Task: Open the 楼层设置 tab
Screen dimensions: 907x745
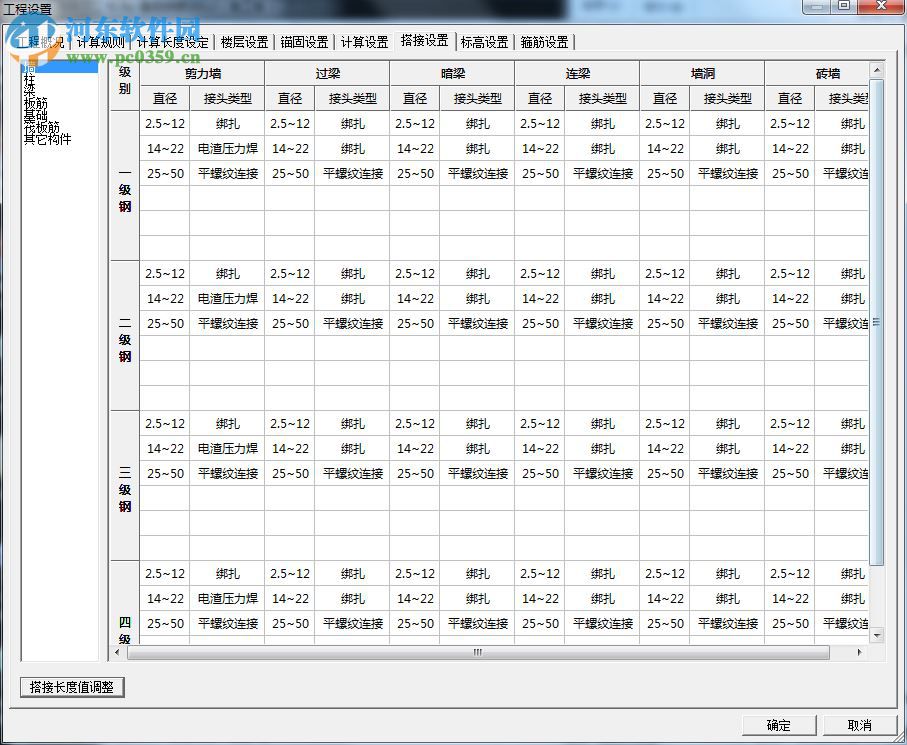Action: coord(244,42)
